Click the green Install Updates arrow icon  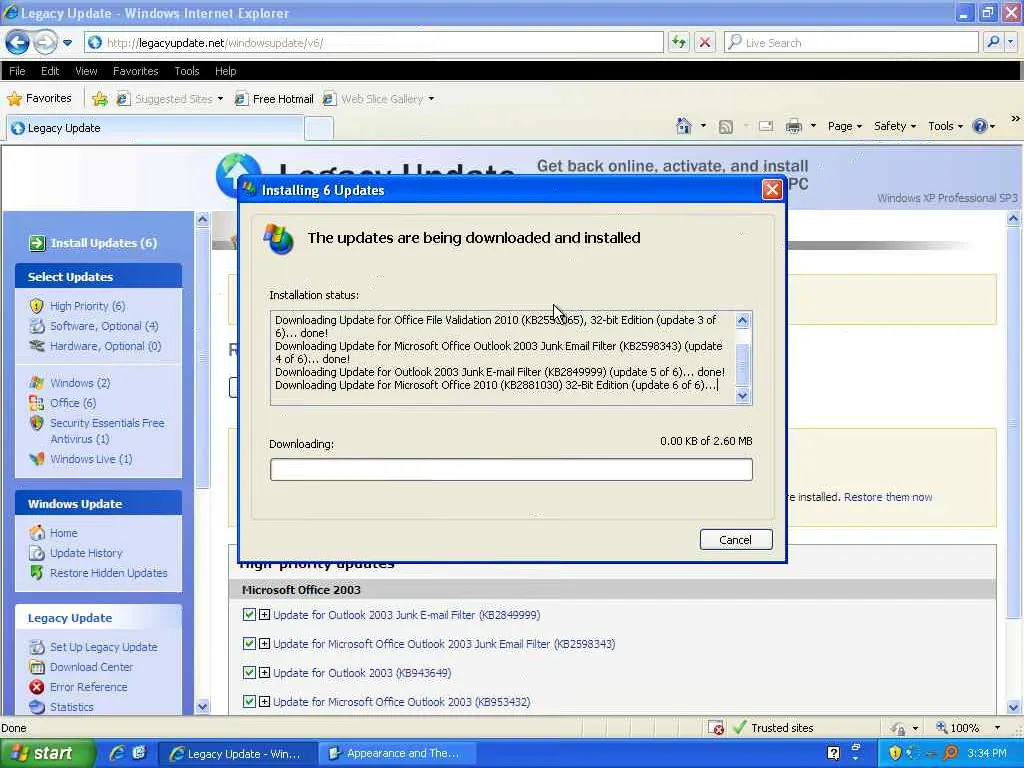point(37,243)
